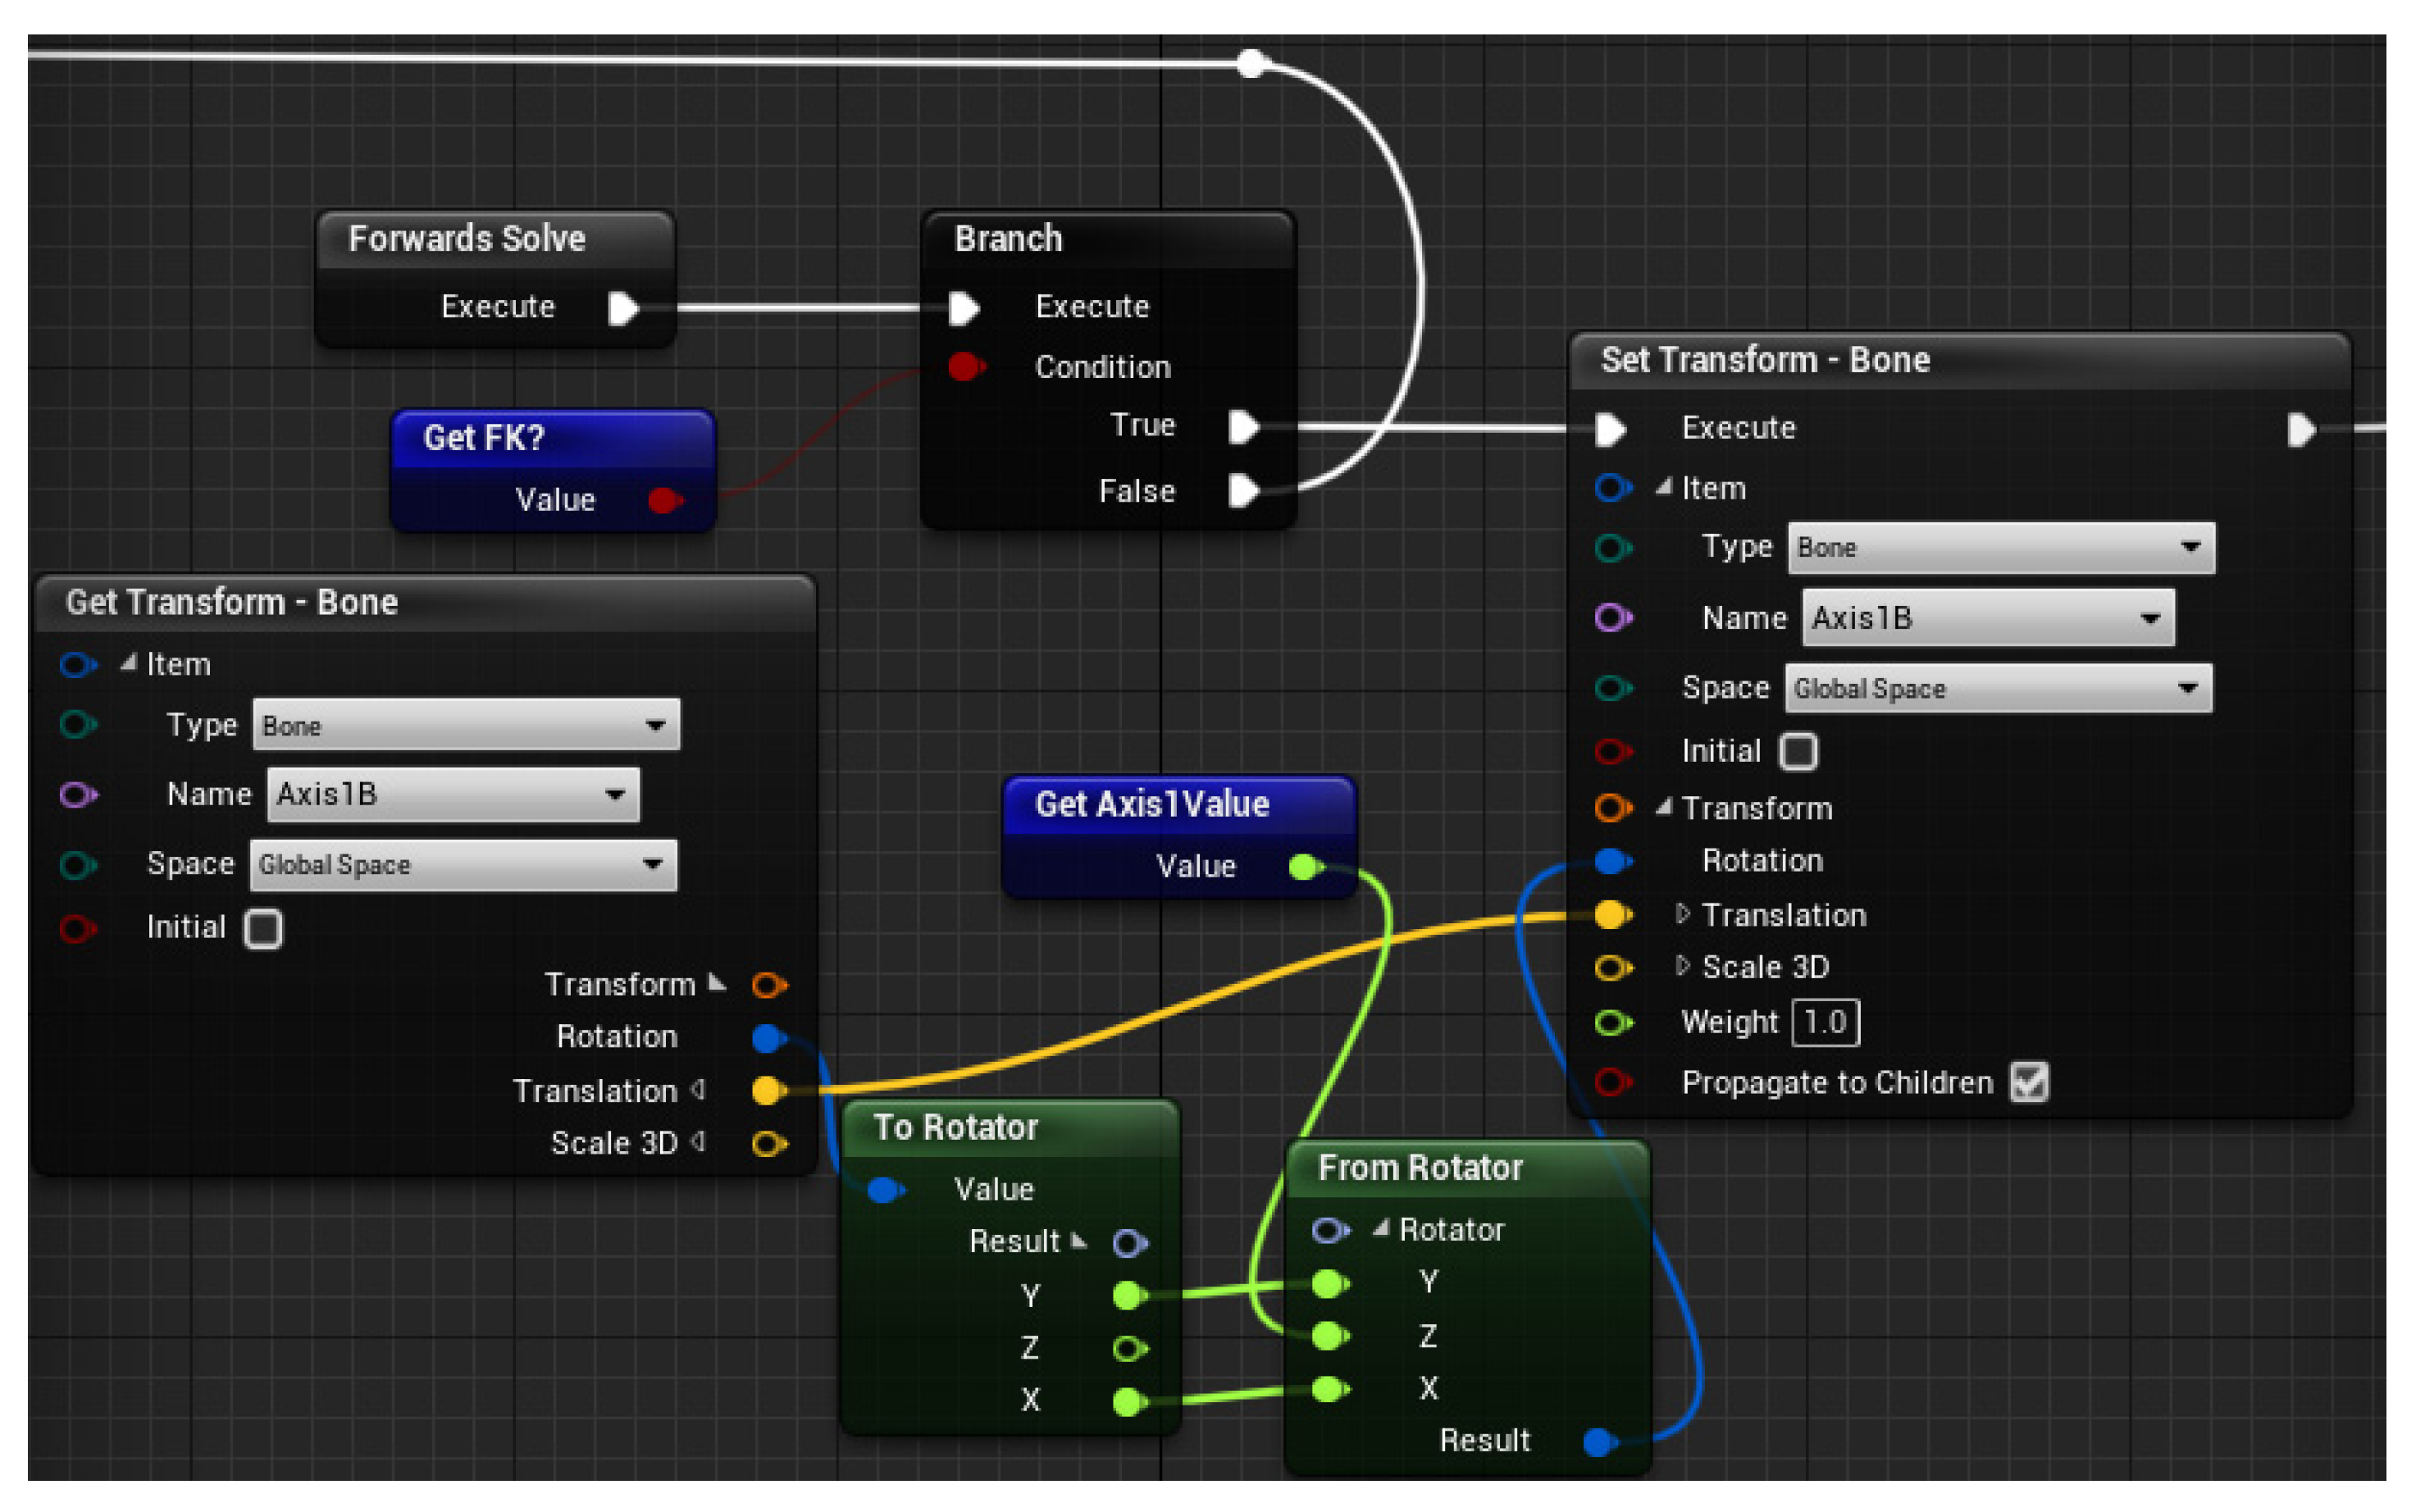The image size is (2425, 1512).
Task: Open Type dropdown in Get Transform node
Action: click(x=466, y=725)
